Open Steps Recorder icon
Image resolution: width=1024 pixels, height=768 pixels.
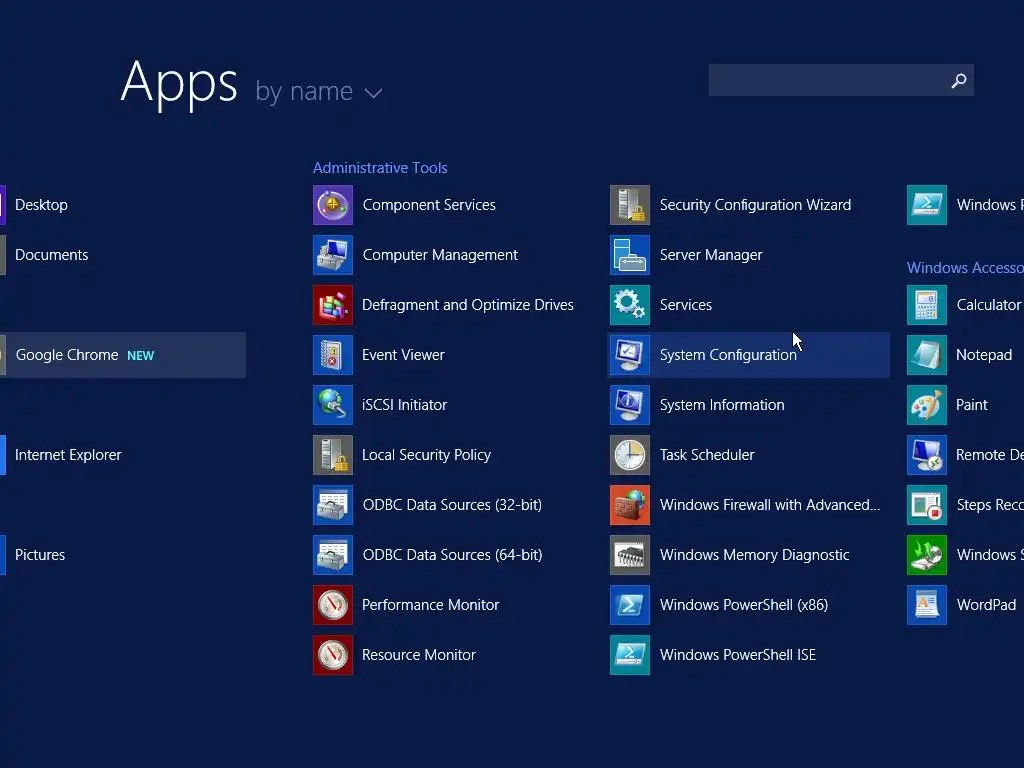pos(927,505)
